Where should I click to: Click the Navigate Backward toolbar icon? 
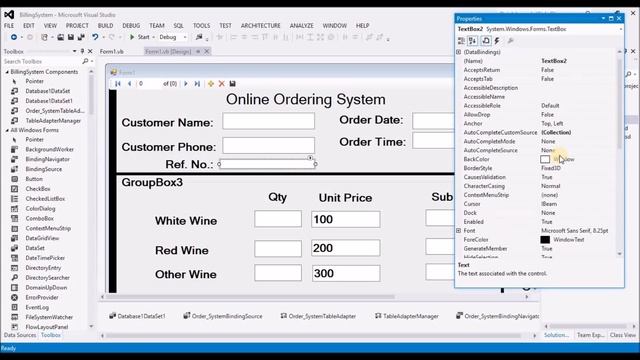13,37
